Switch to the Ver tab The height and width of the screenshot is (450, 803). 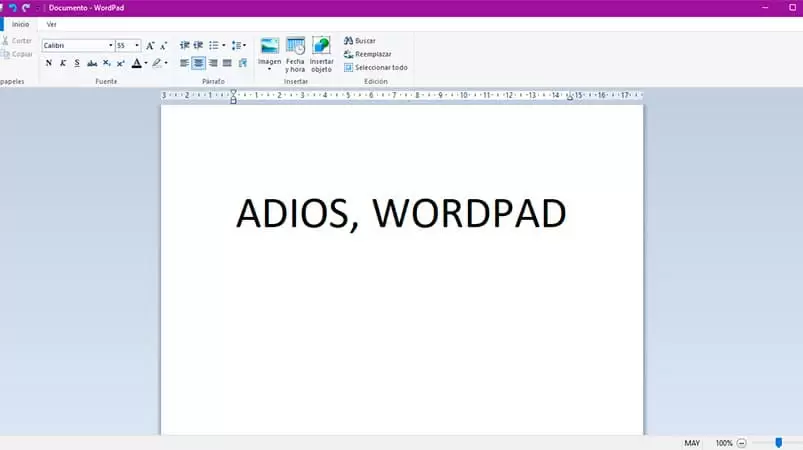click(x=51, y=24)
